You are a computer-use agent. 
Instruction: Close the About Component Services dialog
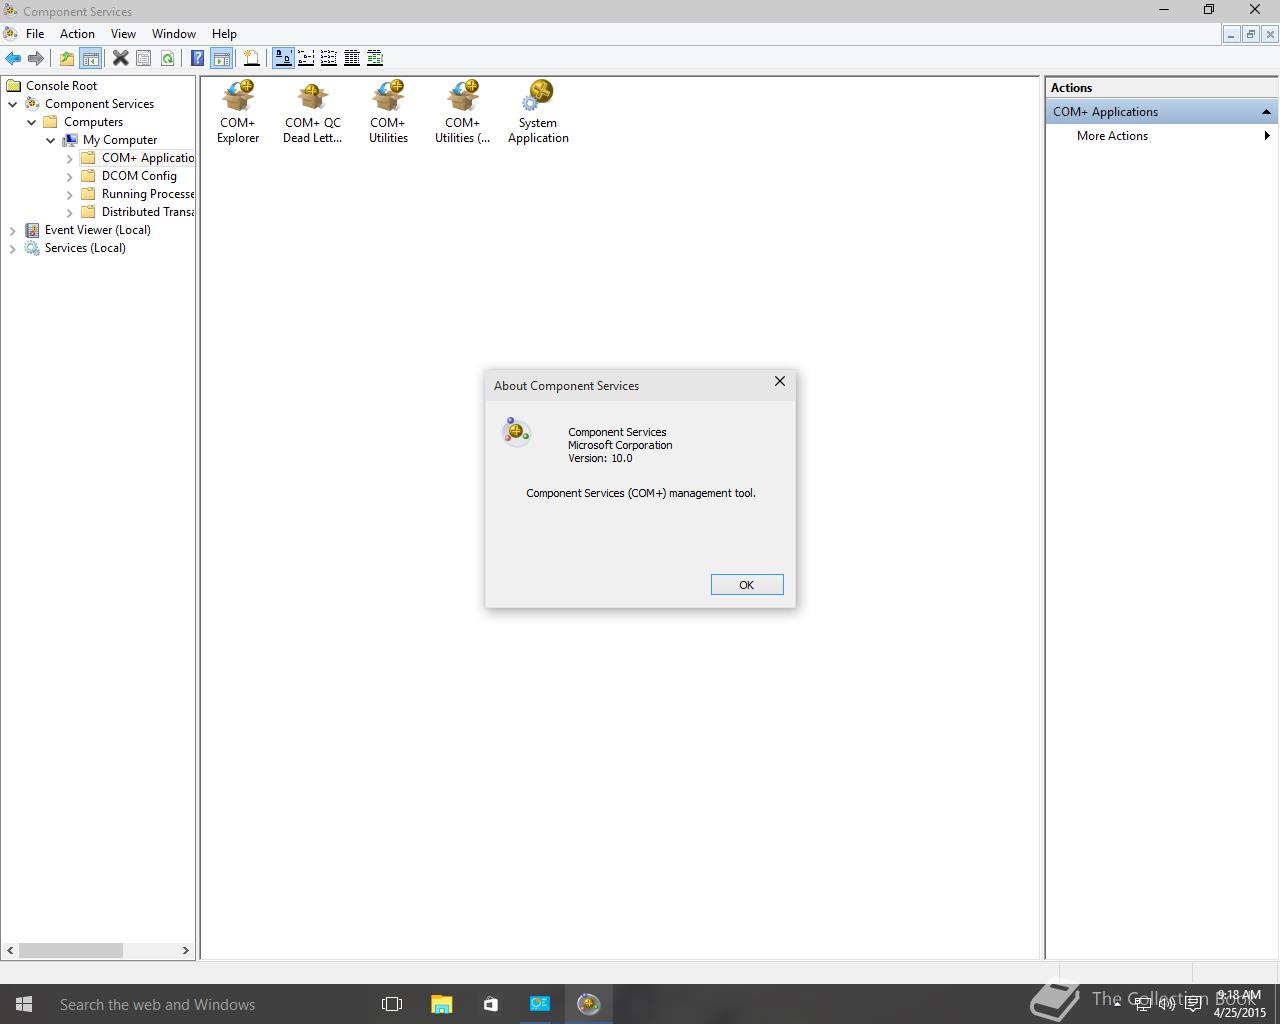click(780, 382)
